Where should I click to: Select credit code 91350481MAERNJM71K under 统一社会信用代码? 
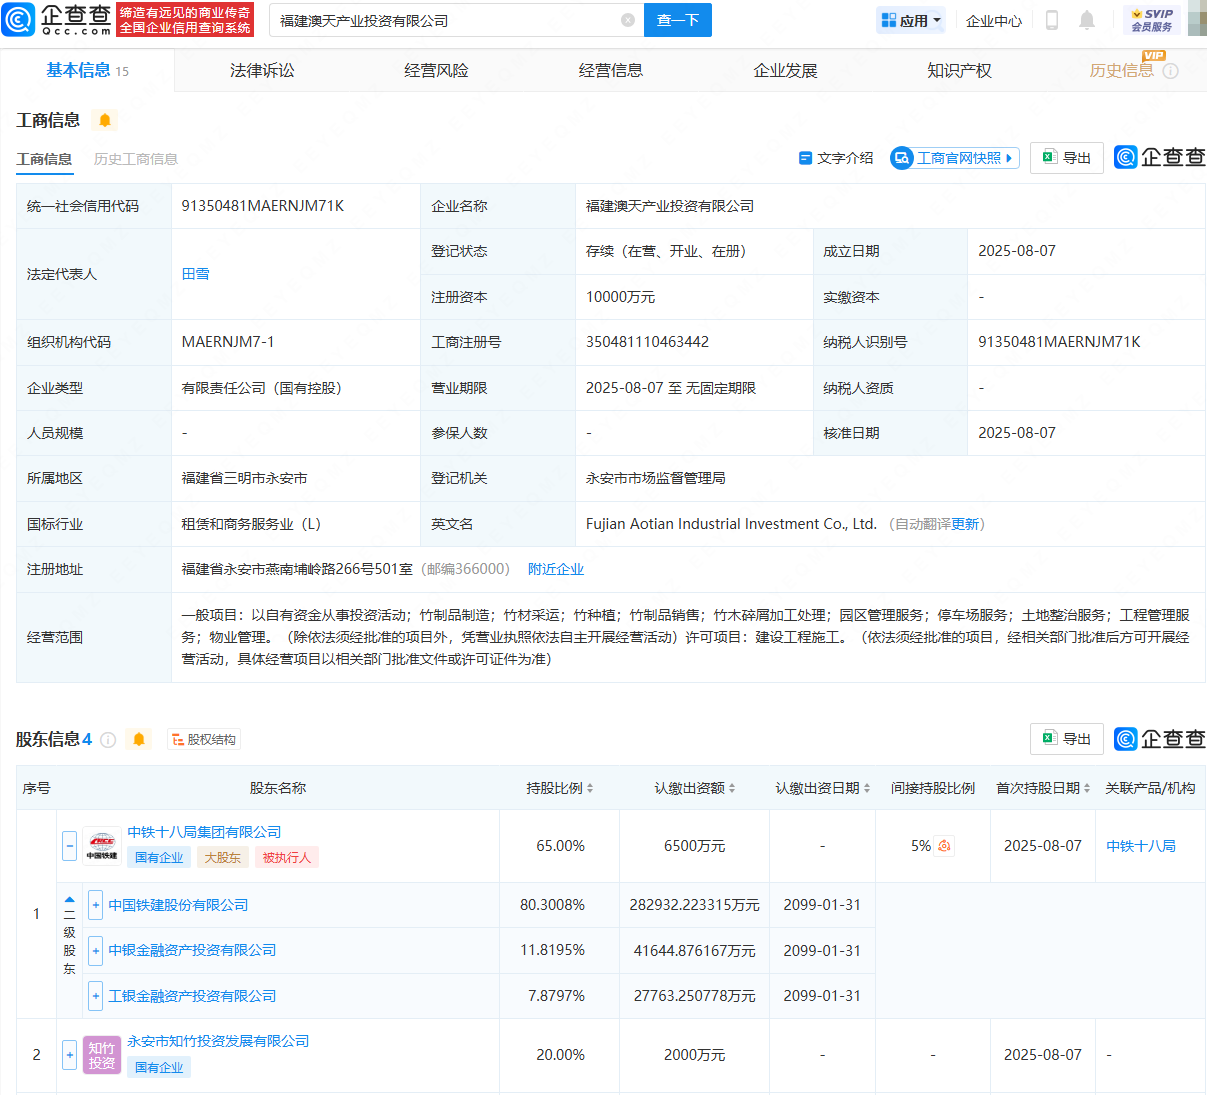tap(263, 206)
